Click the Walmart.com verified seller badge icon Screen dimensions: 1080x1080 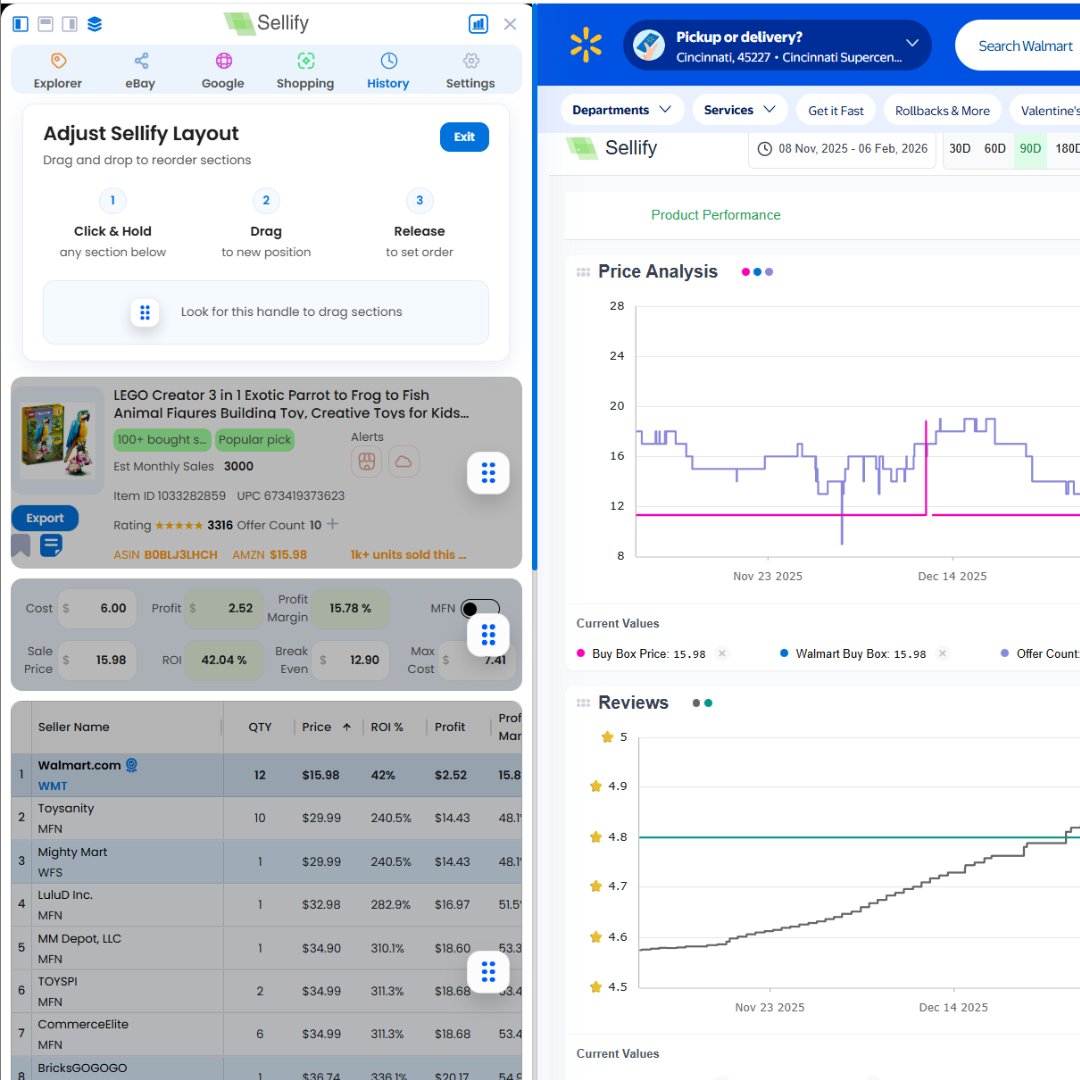(132, 765)
